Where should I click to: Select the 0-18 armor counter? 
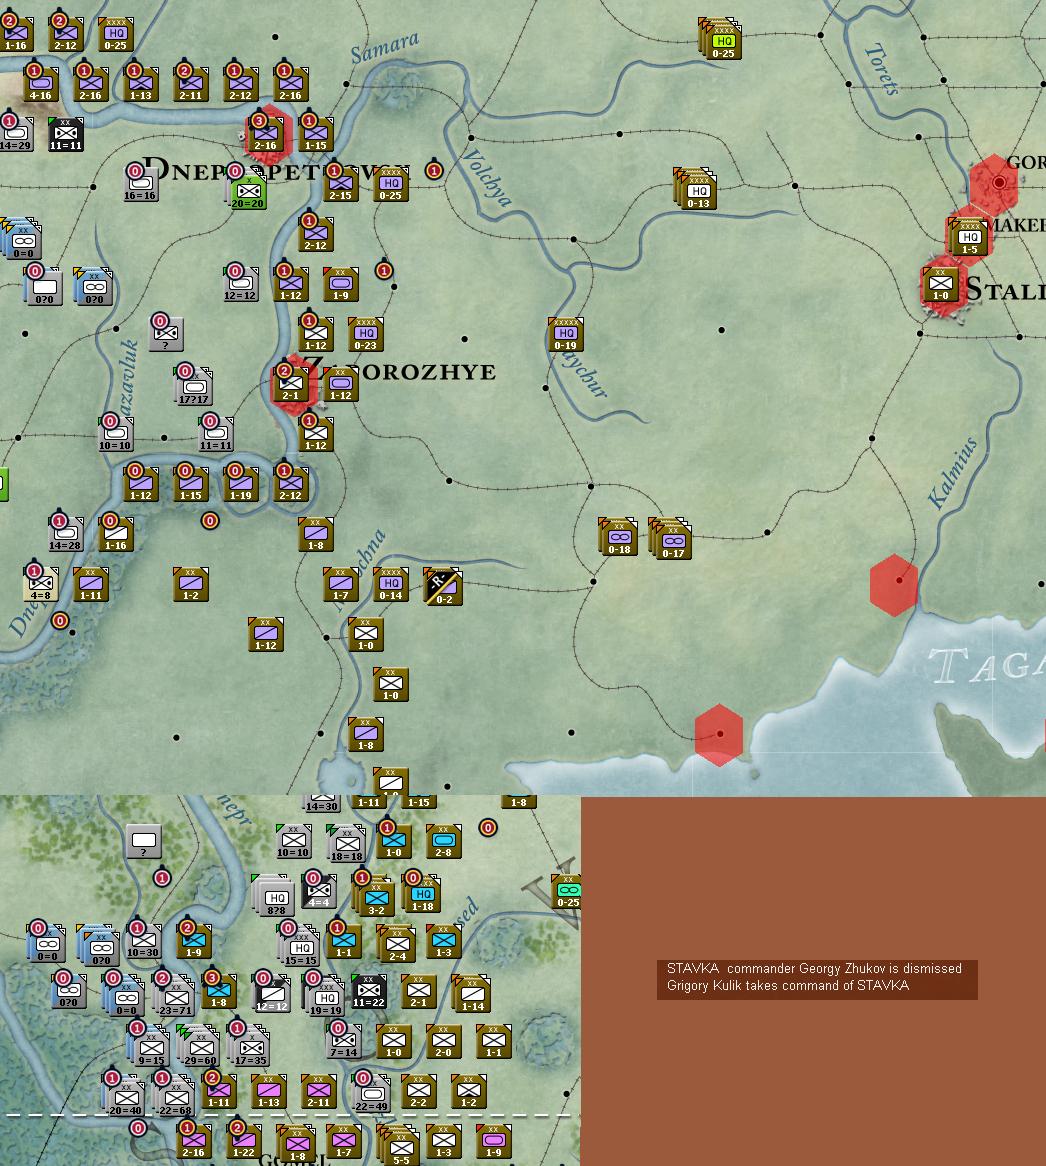pos(619,538)
